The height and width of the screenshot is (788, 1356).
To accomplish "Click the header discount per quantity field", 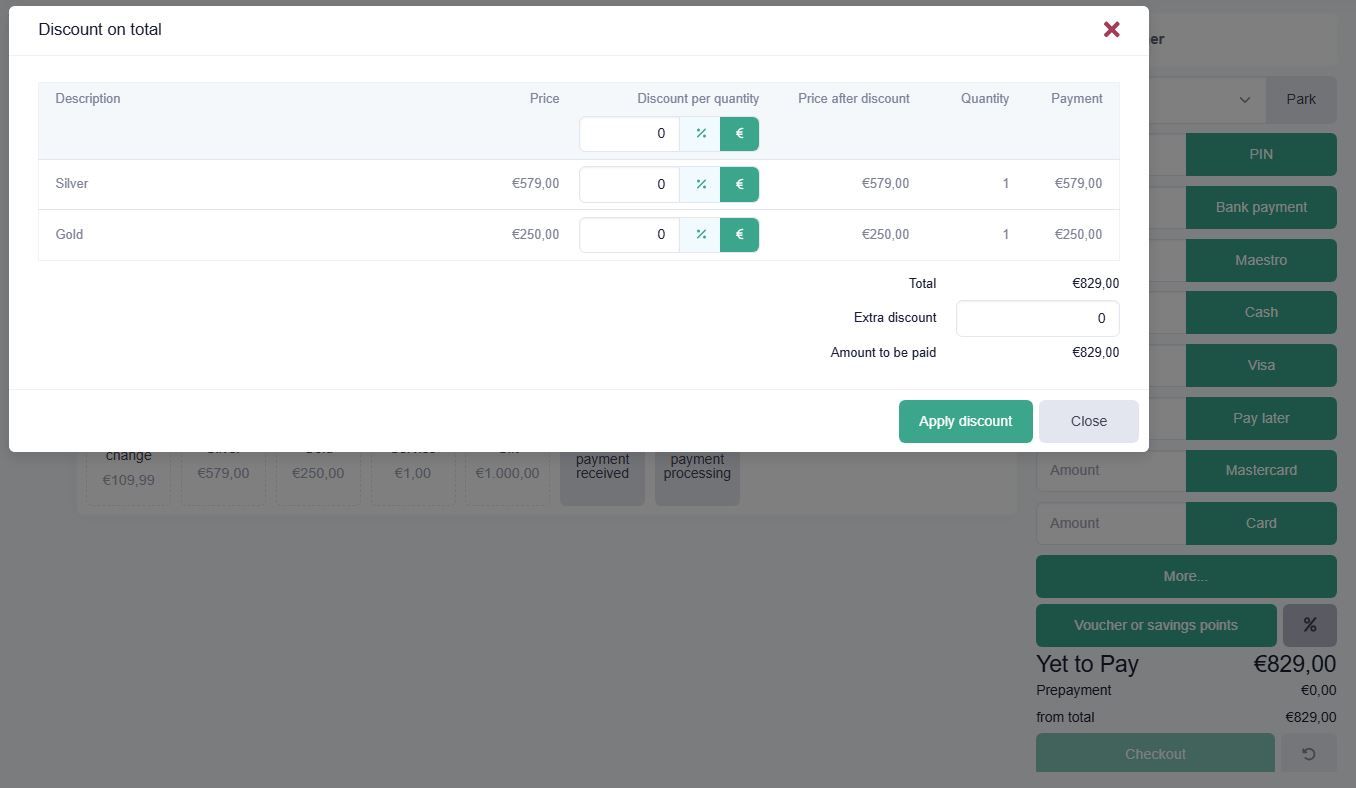I will pyautogui.click(x=629, y=134).
